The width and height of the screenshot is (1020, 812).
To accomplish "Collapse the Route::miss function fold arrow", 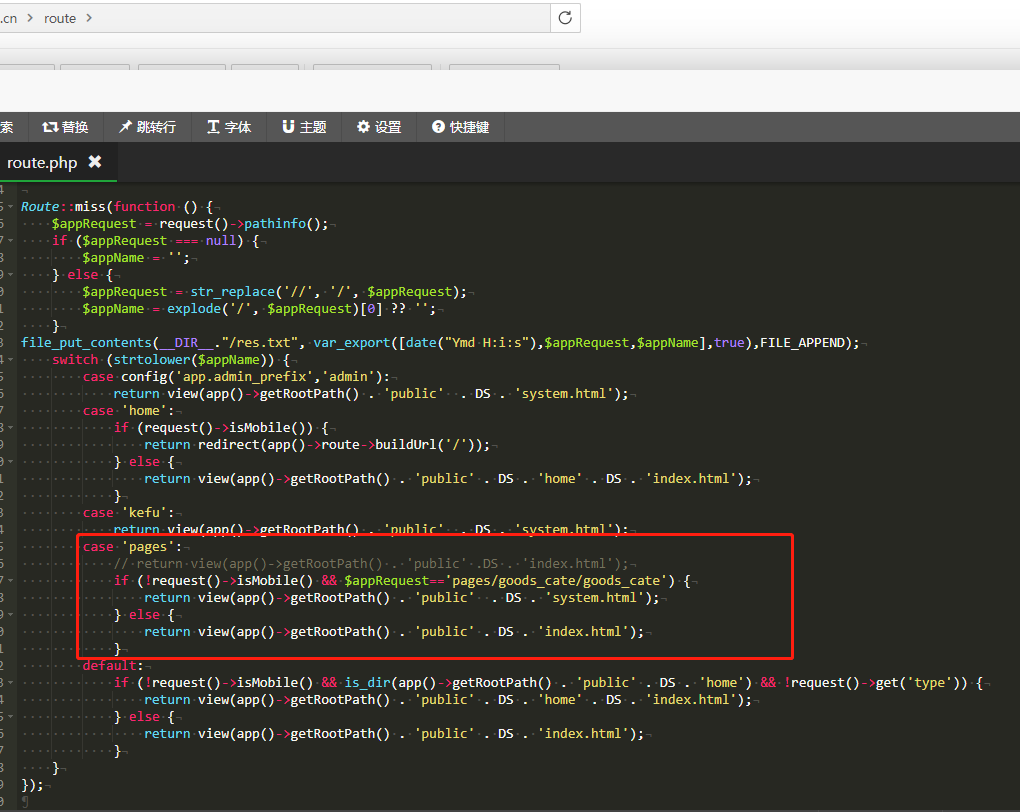I will (10, 207).
